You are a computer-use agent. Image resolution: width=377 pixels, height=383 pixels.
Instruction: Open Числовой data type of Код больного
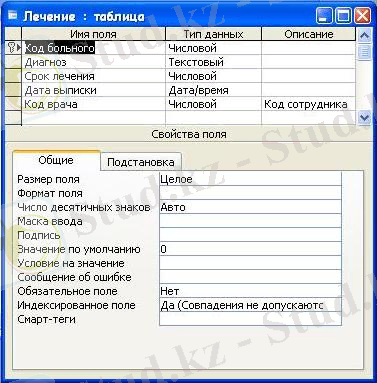[213, 48]
